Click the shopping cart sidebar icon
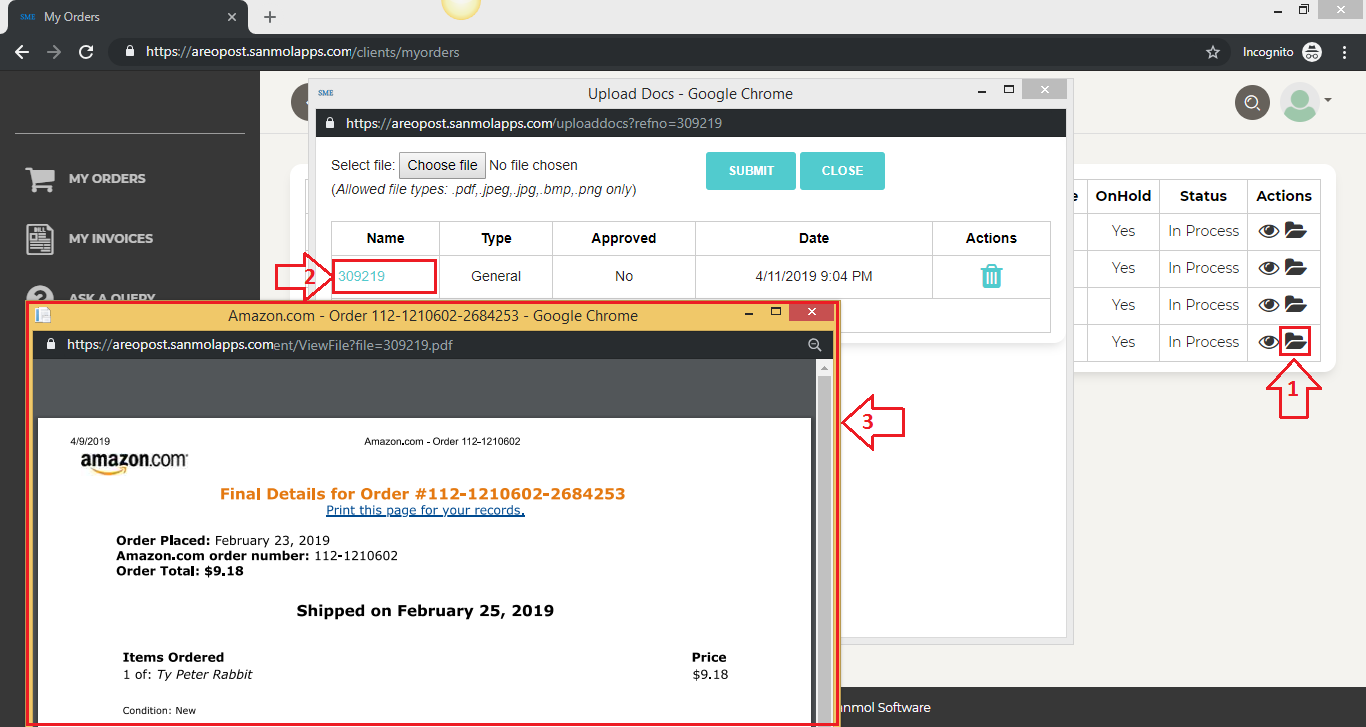The height and width of the screenshot is (727, 1366). coord(40,179)
